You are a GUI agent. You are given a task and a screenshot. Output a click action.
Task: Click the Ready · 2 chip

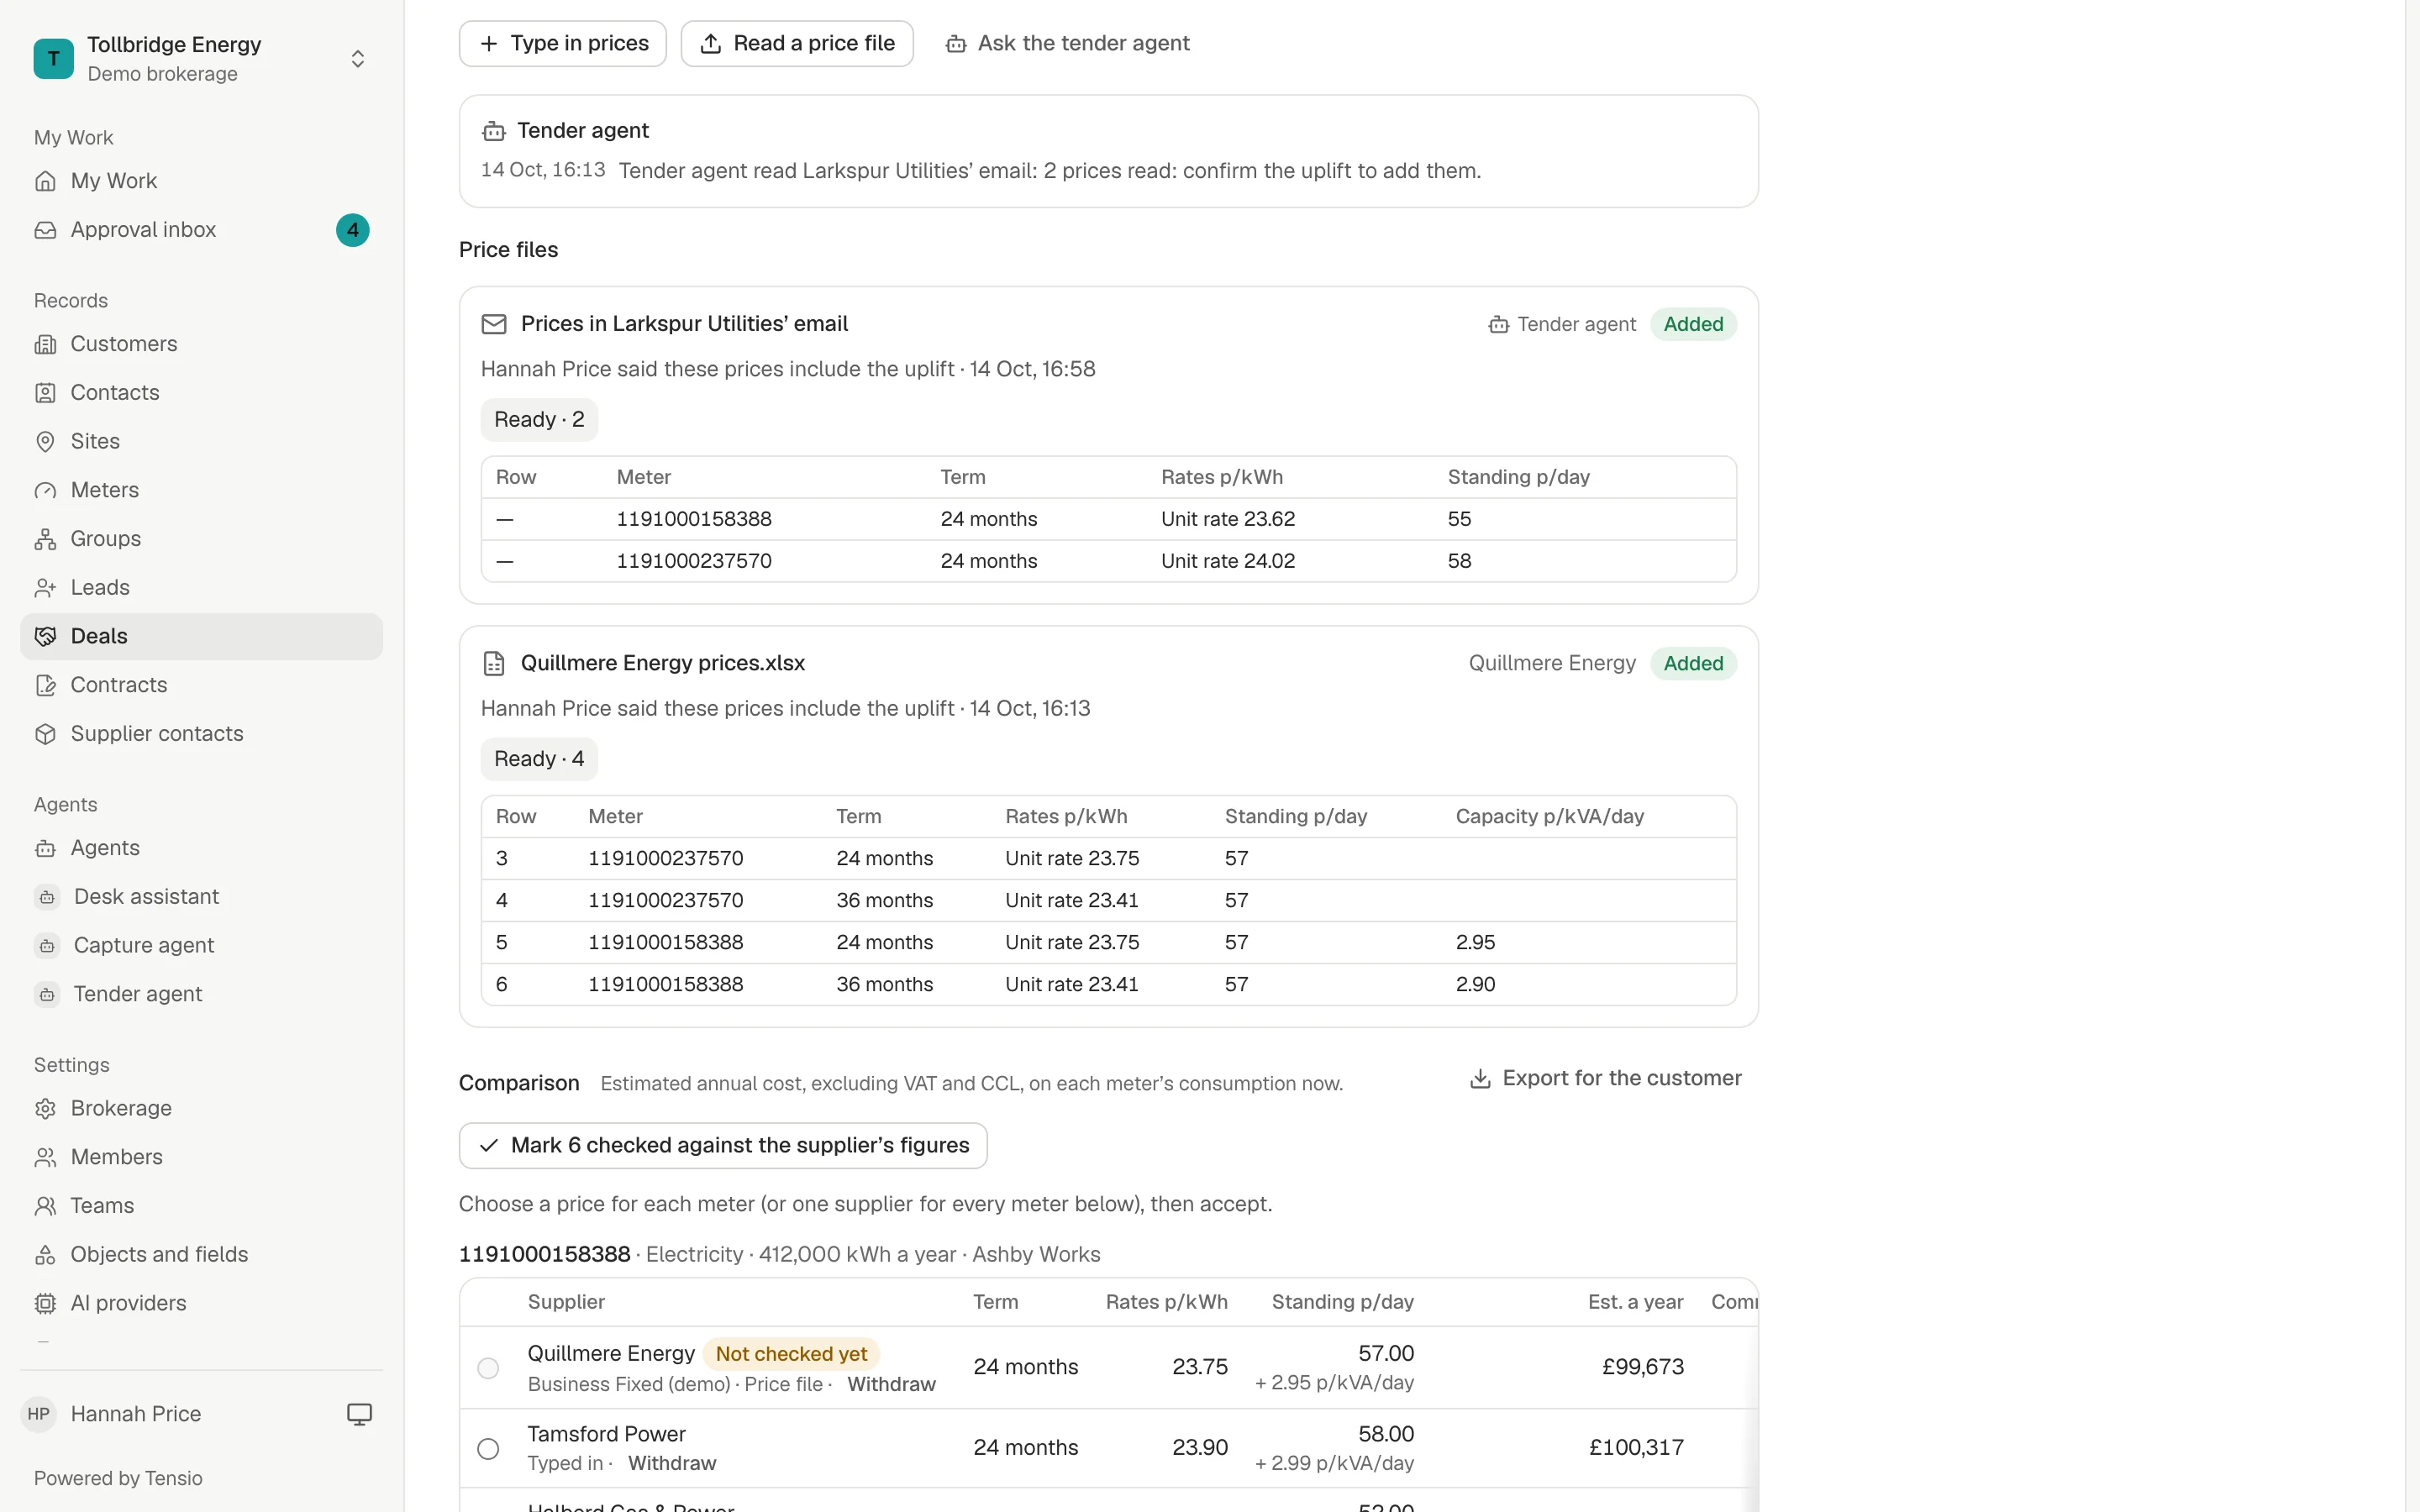[539, 420]
